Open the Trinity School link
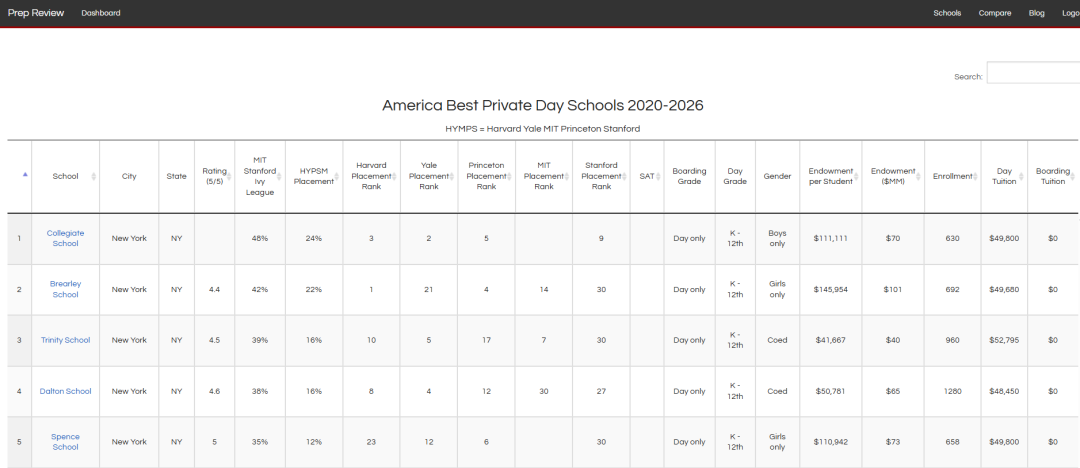Screen dimensions: 1080x468 tap(65, 340)
